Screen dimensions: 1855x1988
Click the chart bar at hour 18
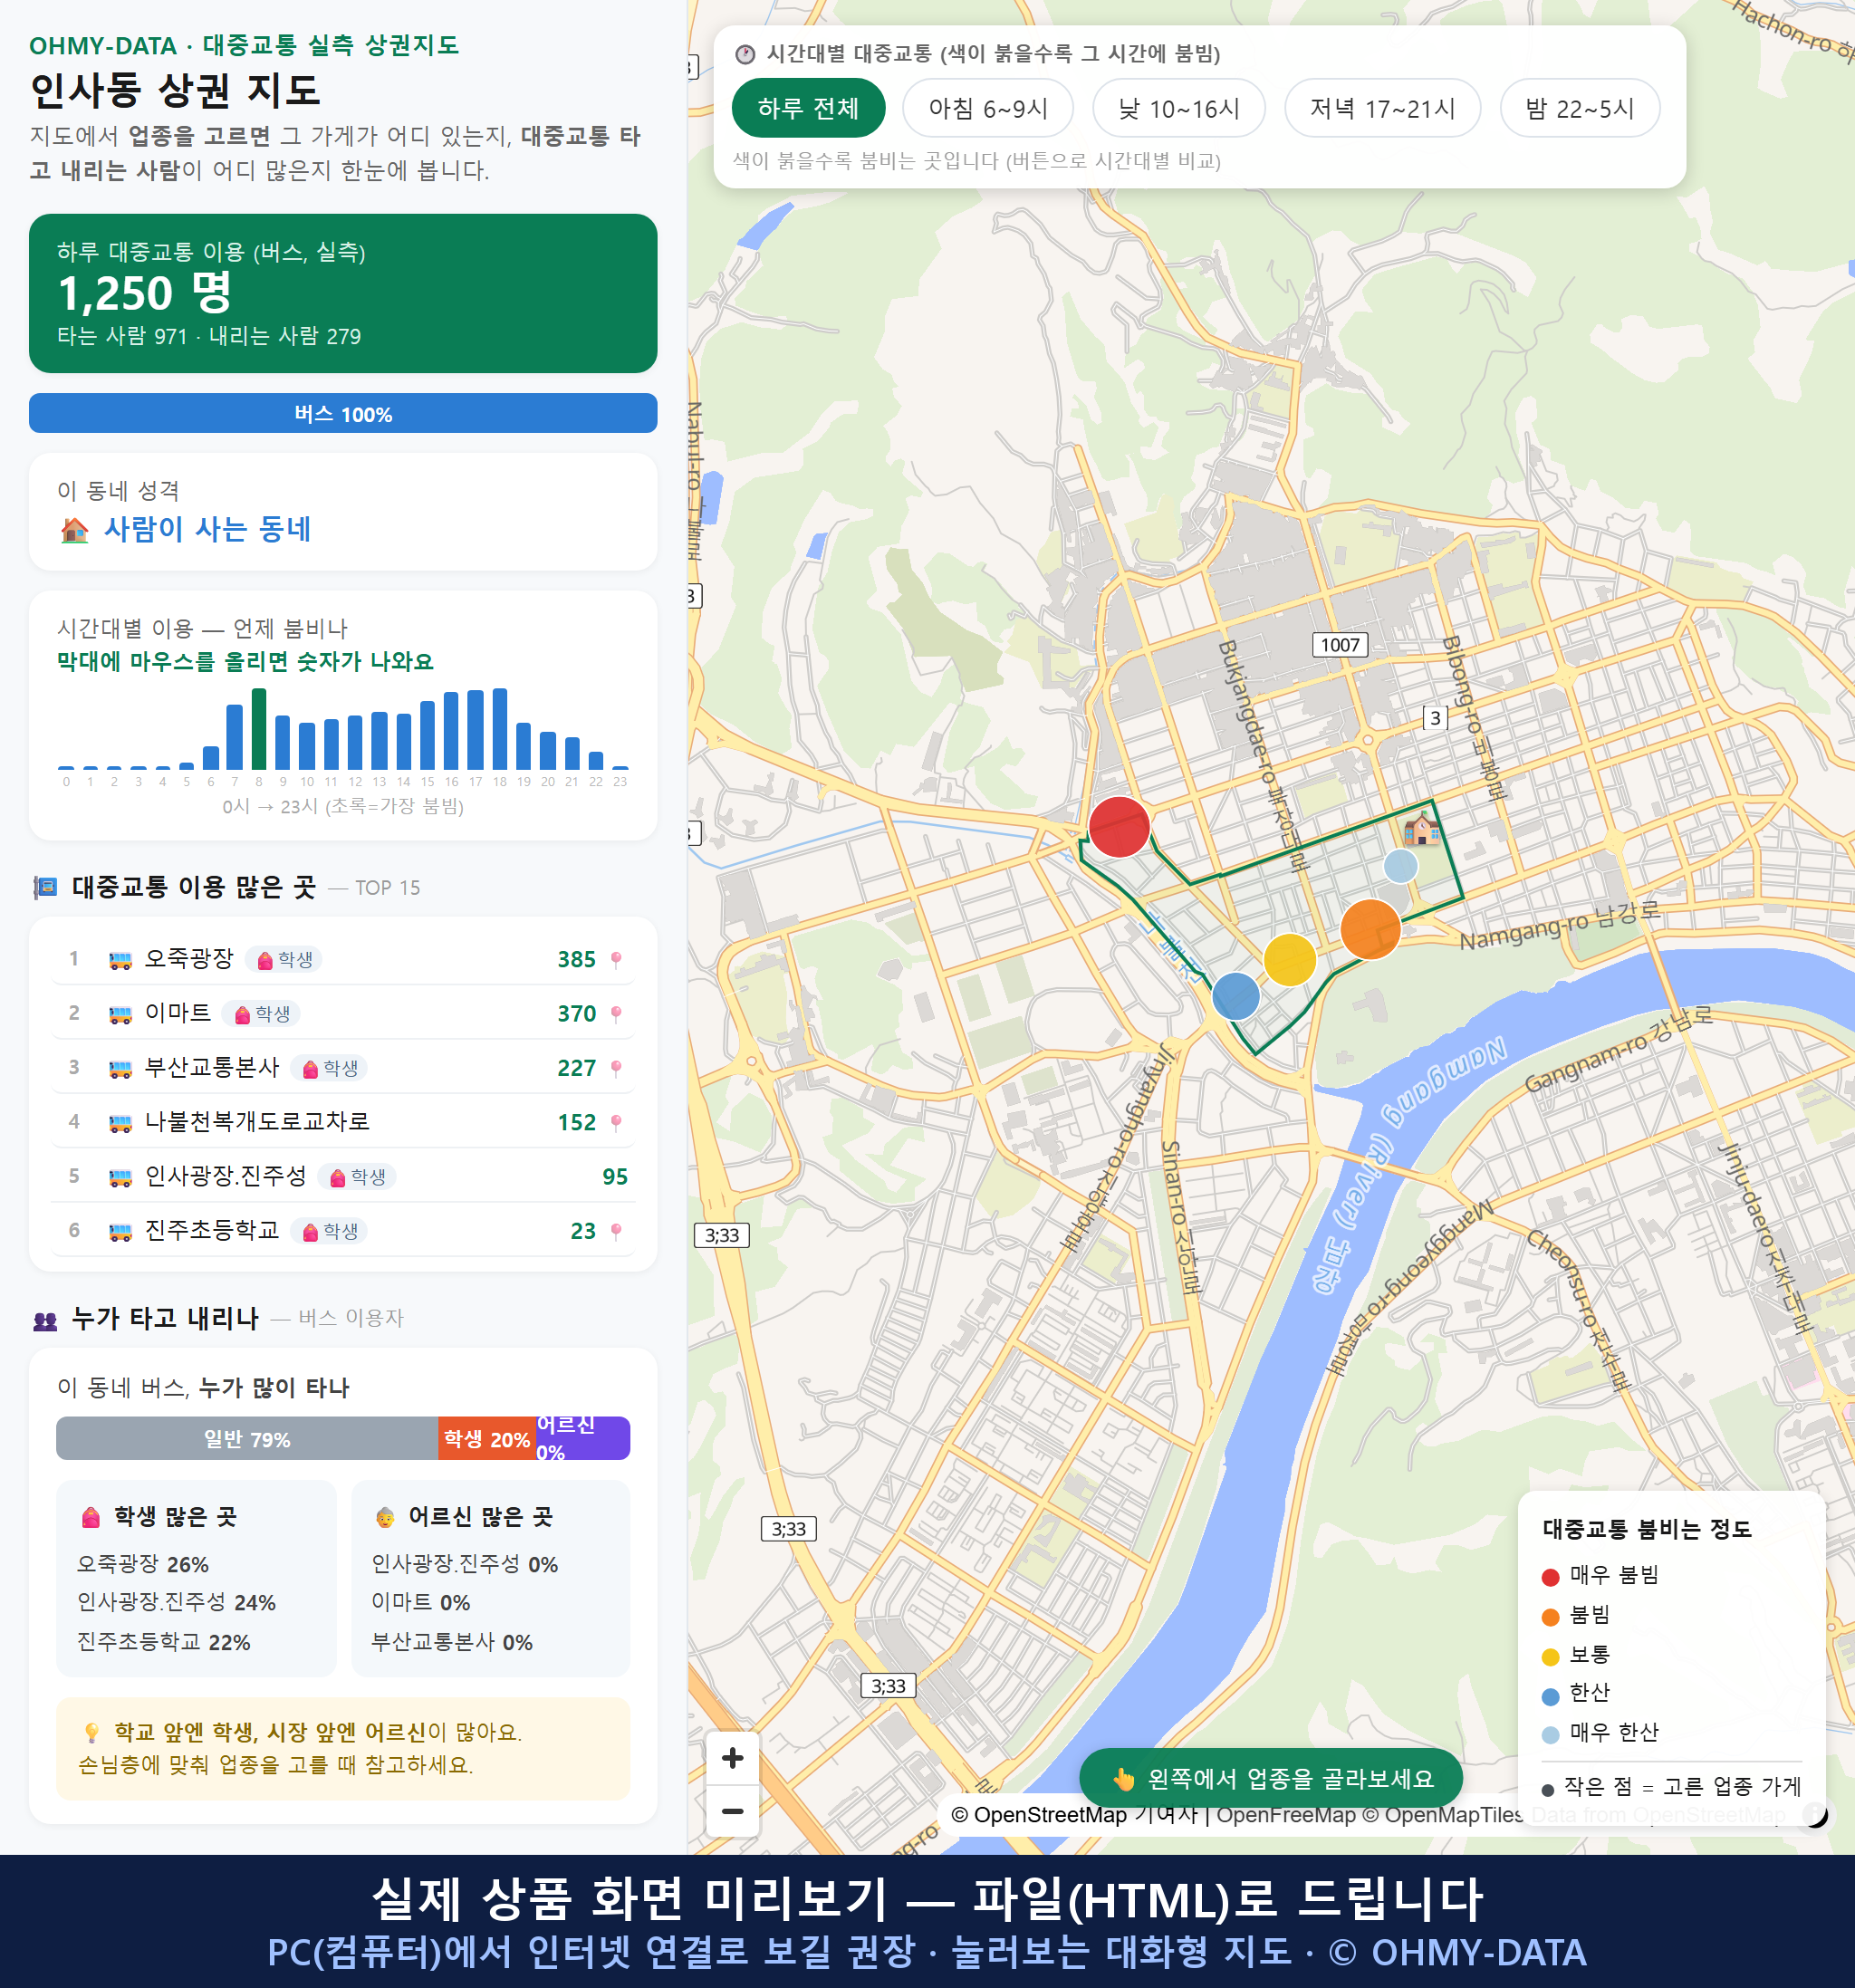point(500,729)
